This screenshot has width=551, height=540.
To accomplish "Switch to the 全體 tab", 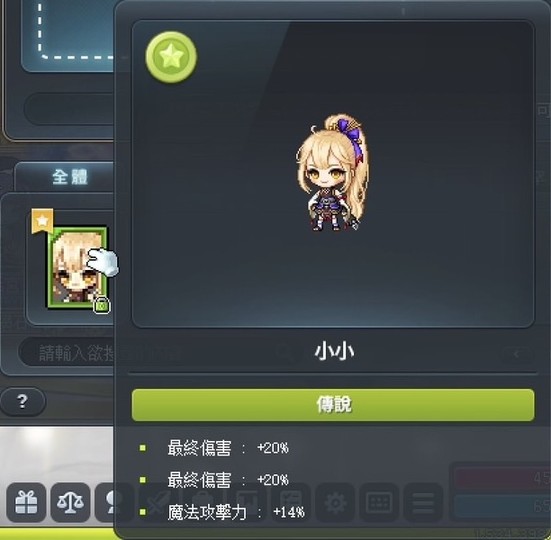I will pos(70,177).
